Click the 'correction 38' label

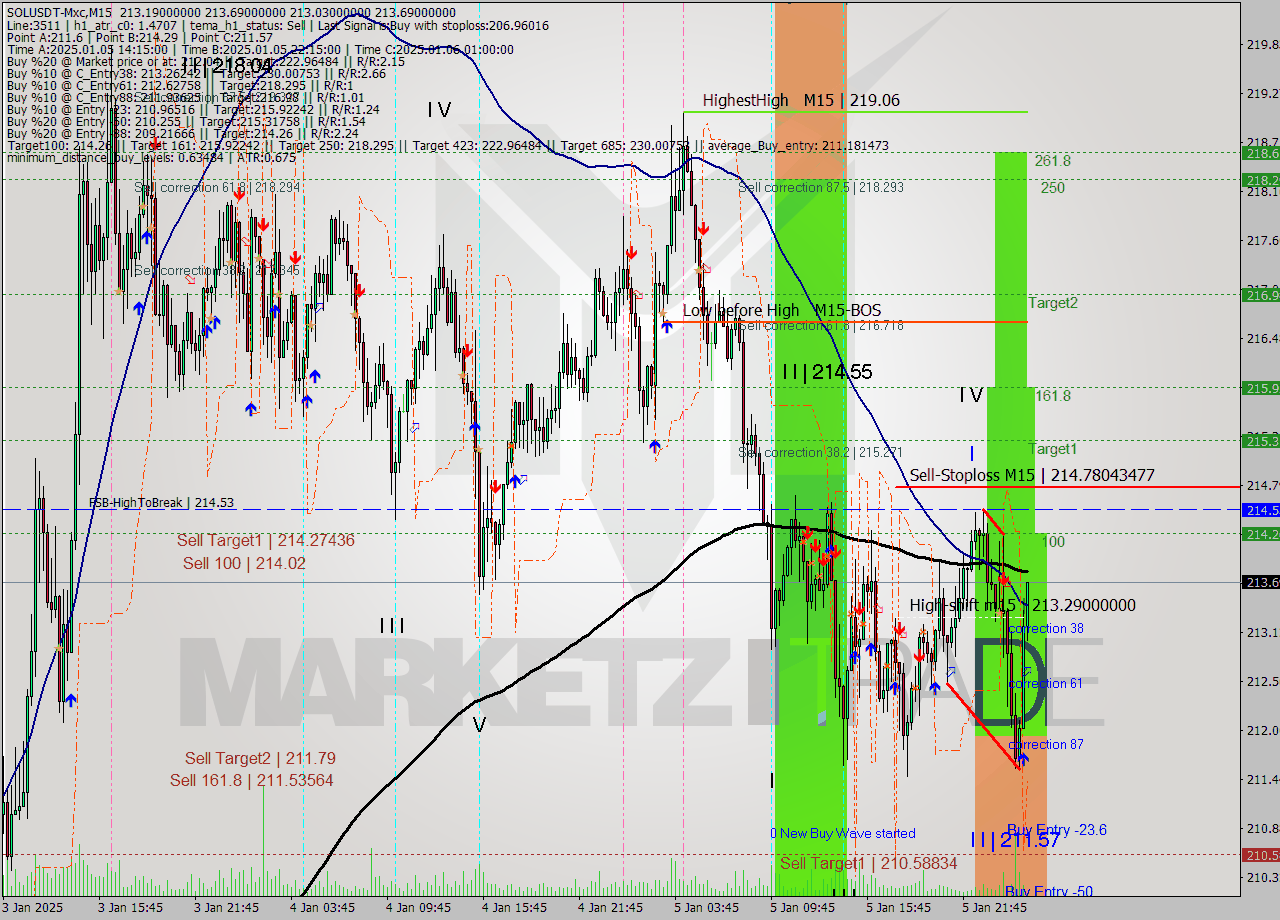click(1046, 628)
